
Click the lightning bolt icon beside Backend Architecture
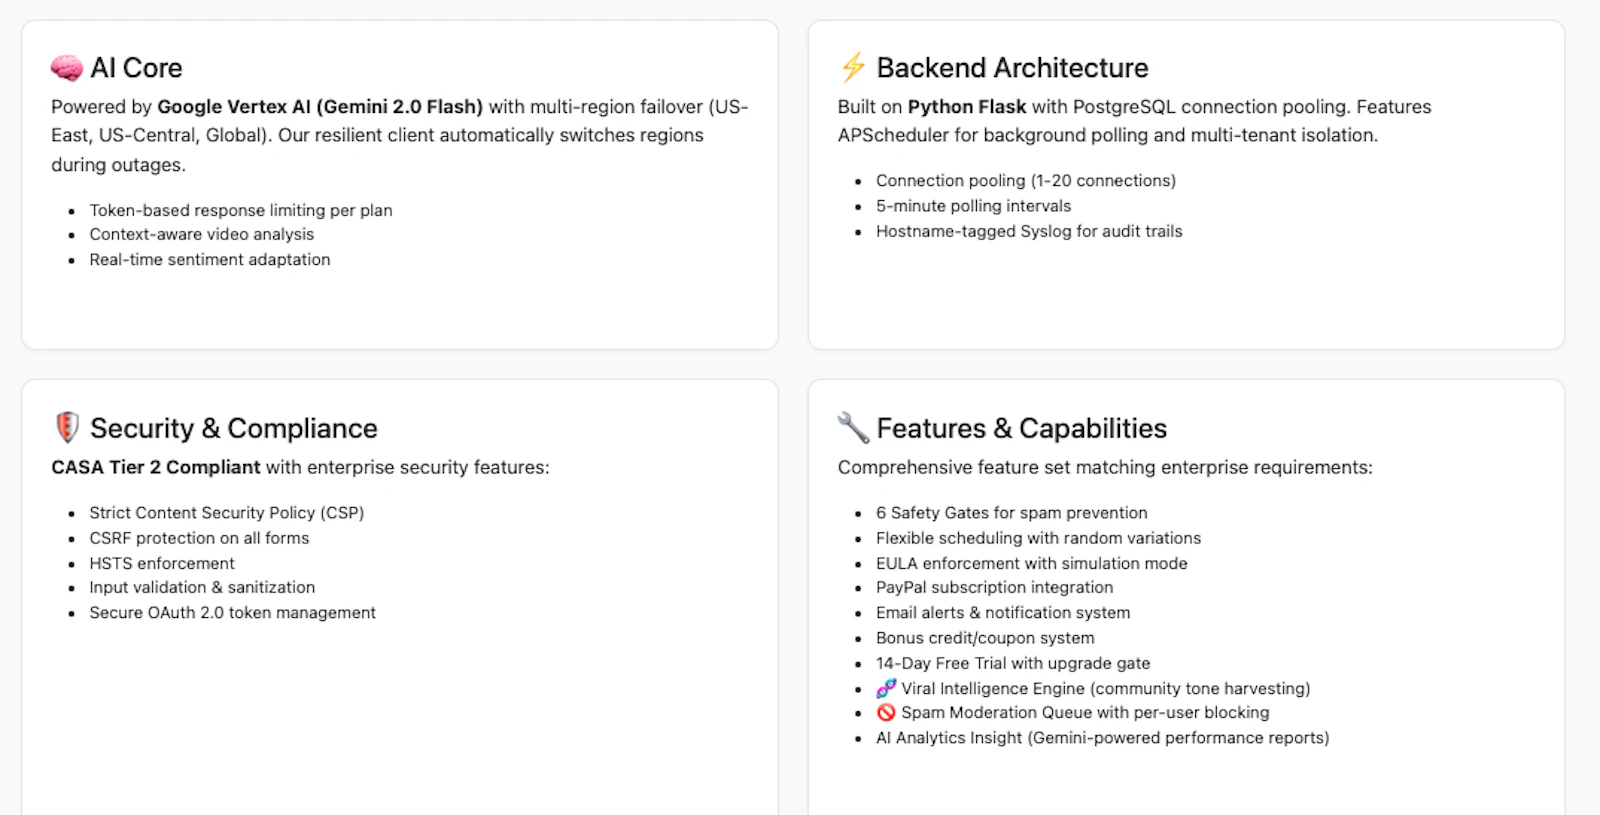853,68
